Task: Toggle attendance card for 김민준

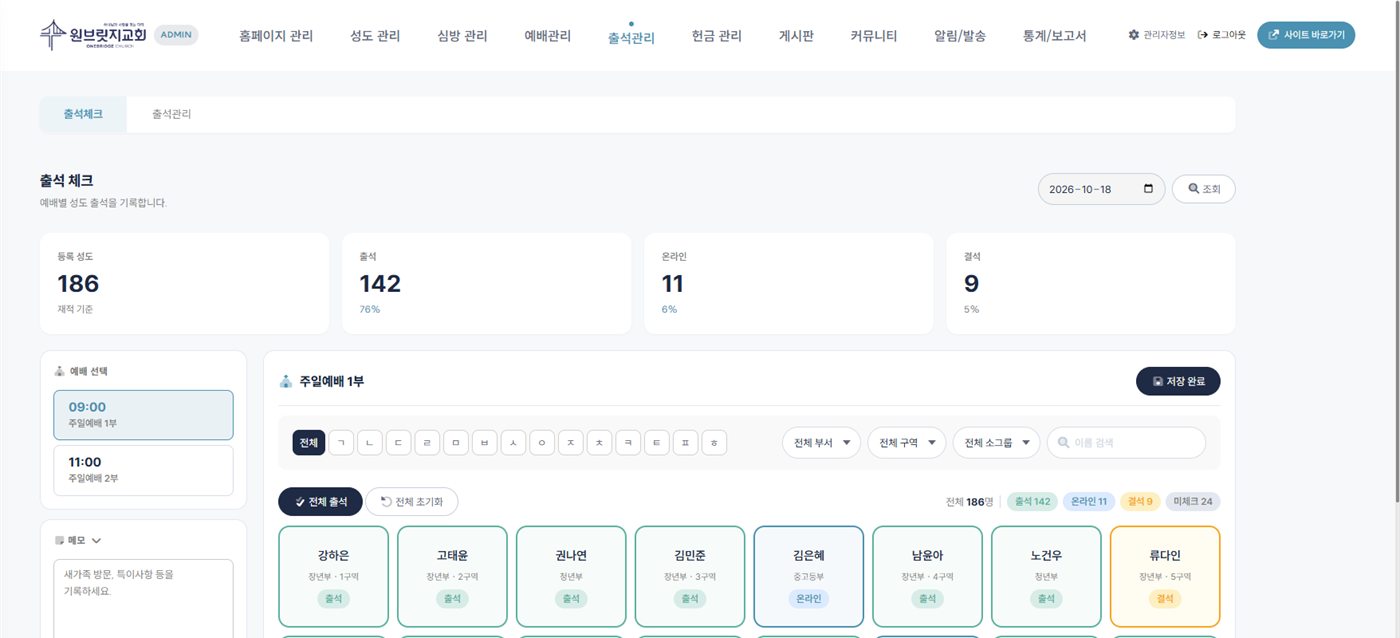Action: point(690,577)
